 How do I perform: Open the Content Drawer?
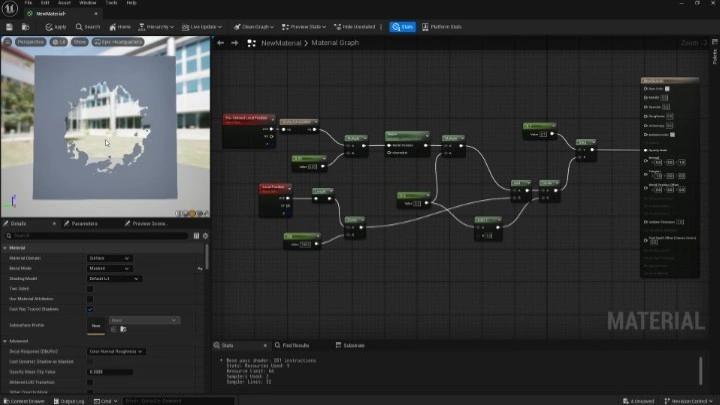tap(24, 400)
